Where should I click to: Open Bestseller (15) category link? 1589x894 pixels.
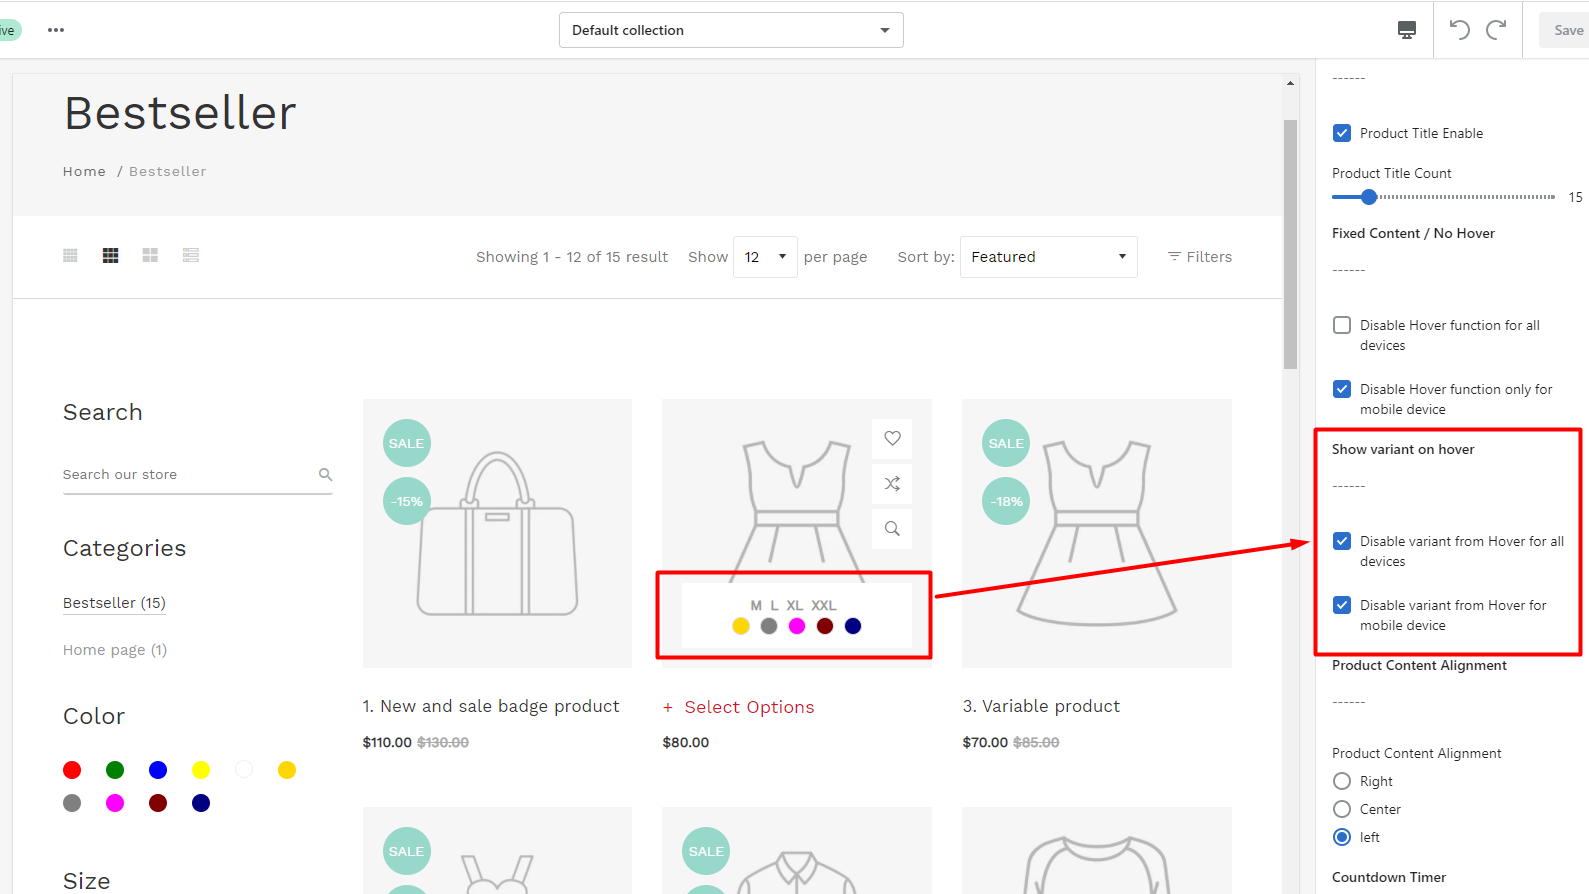click(x=114, y=603)
